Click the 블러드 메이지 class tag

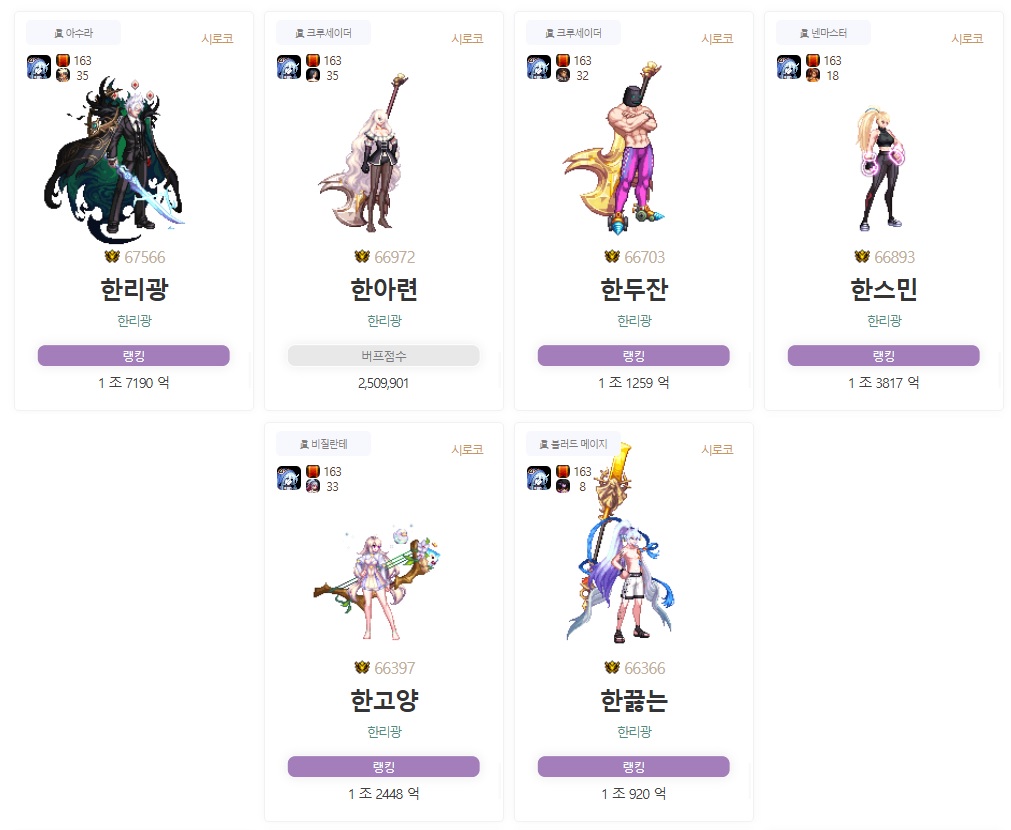point(573,444)
